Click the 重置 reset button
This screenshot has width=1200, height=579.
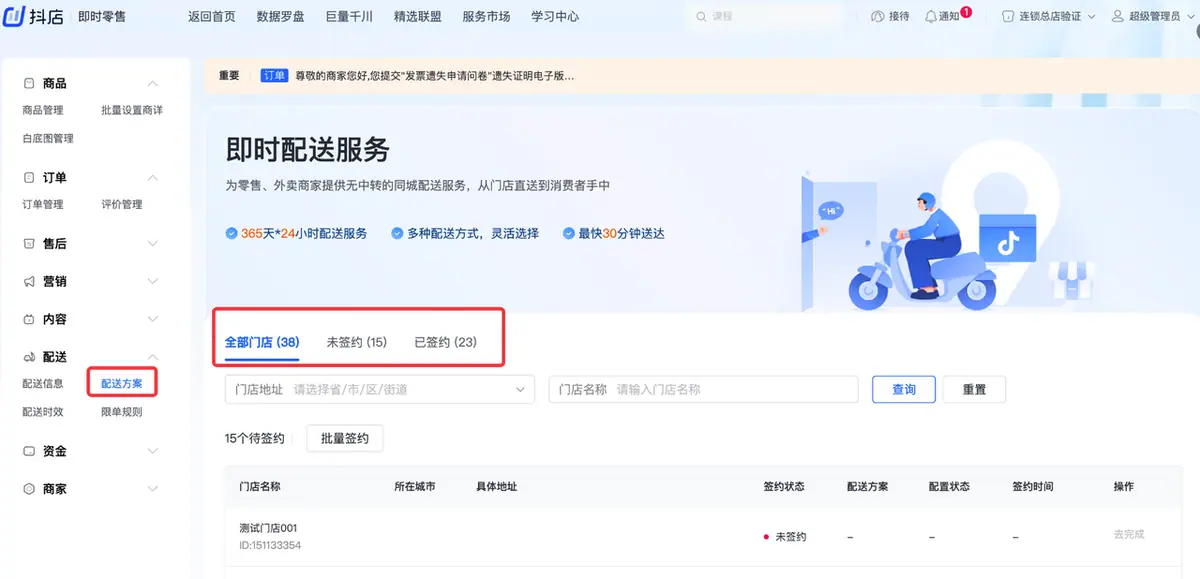click(974, 390)
